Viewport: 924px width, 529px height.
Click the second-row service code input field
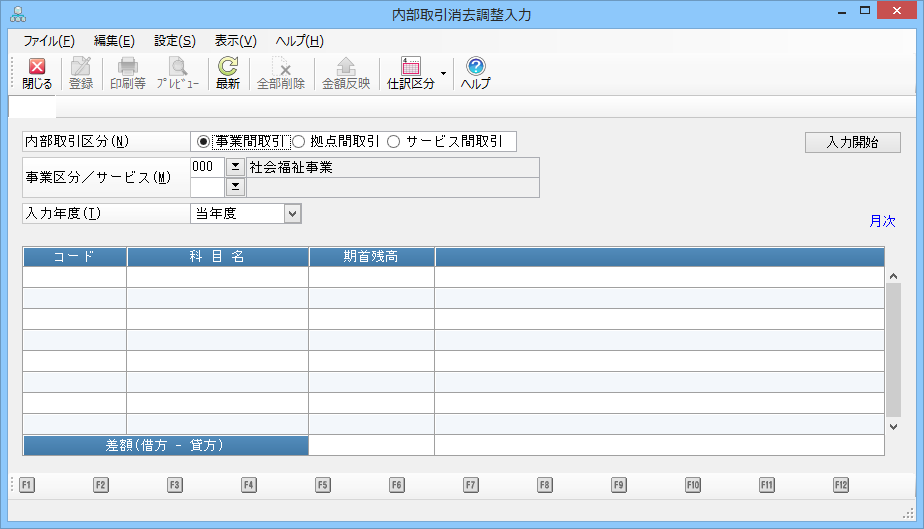207,187
